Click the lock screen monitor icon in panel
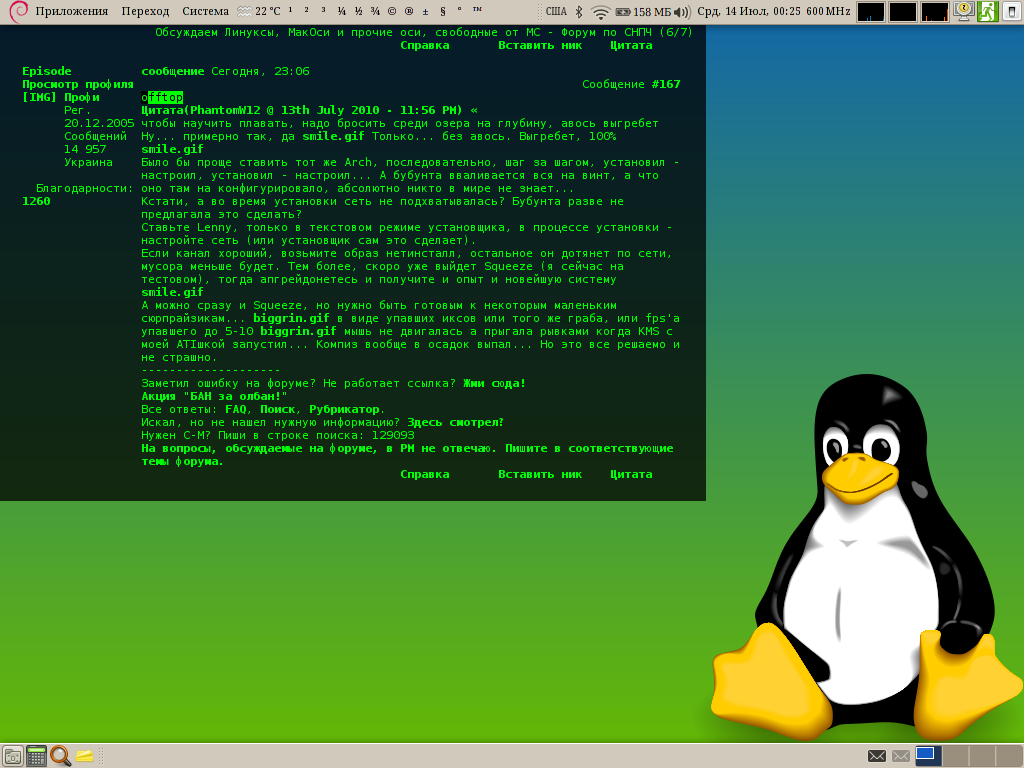This screenshot has width=1024, height=768. pos(964,11)
